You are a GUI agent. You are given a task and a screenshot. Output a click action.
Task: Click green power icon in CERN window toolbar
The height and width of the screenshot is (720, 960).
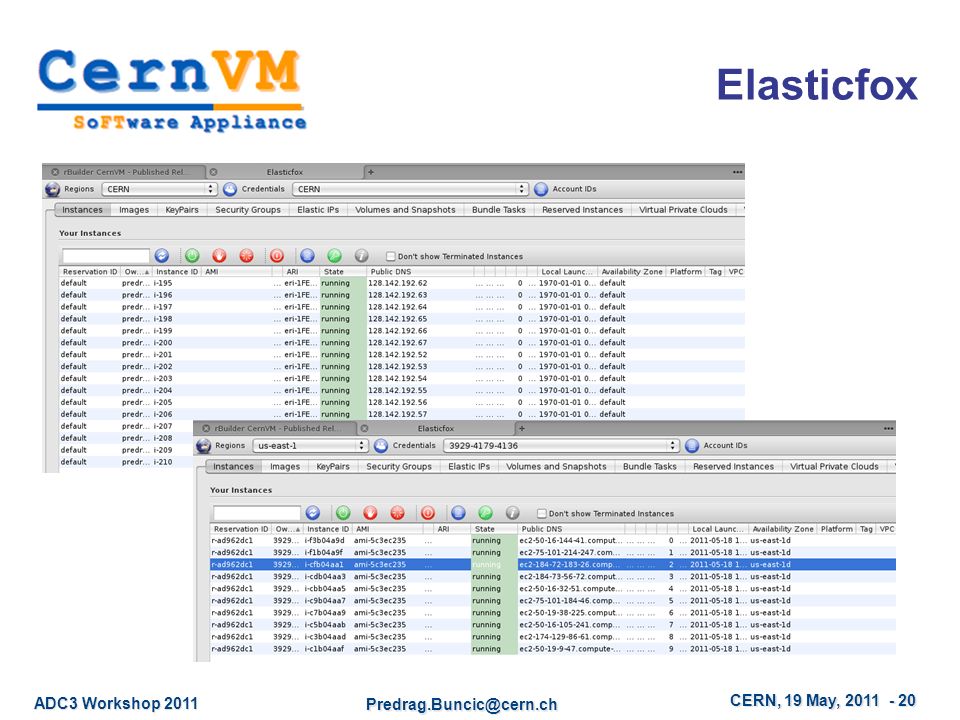click(x=192, y=256)
